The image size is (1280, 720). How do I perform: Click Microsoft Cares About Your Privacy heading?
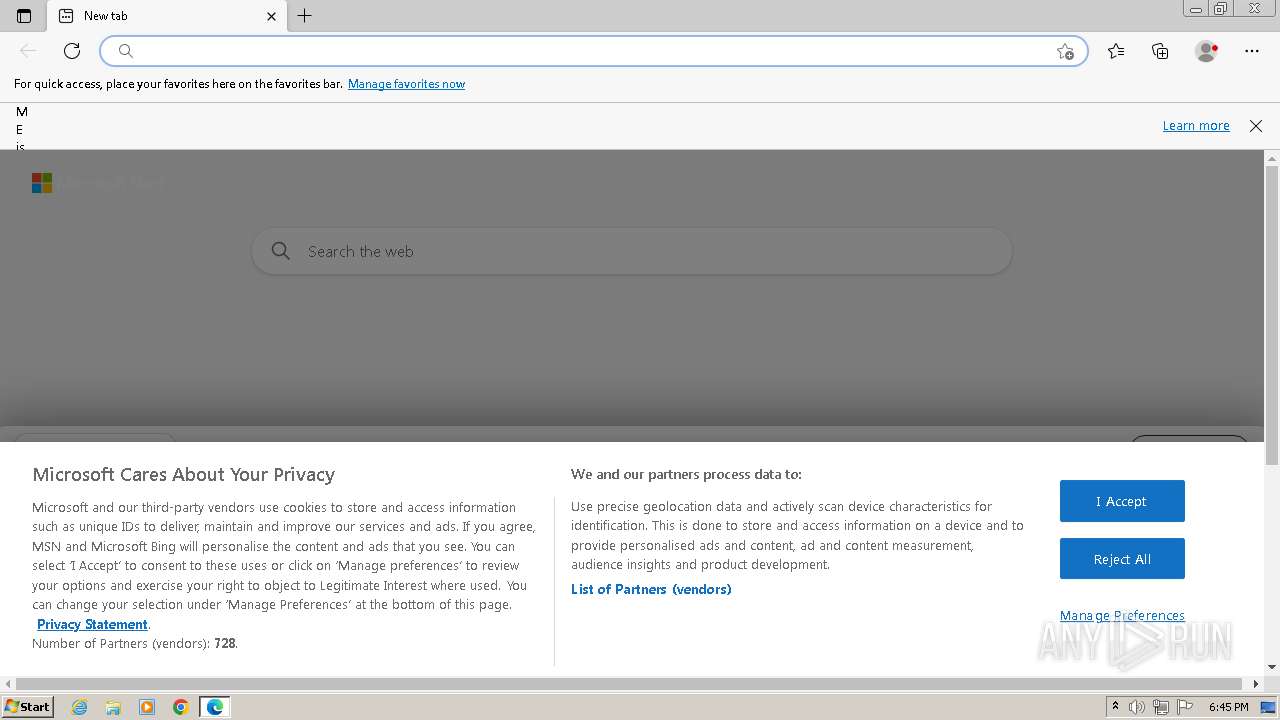point(184,475)
